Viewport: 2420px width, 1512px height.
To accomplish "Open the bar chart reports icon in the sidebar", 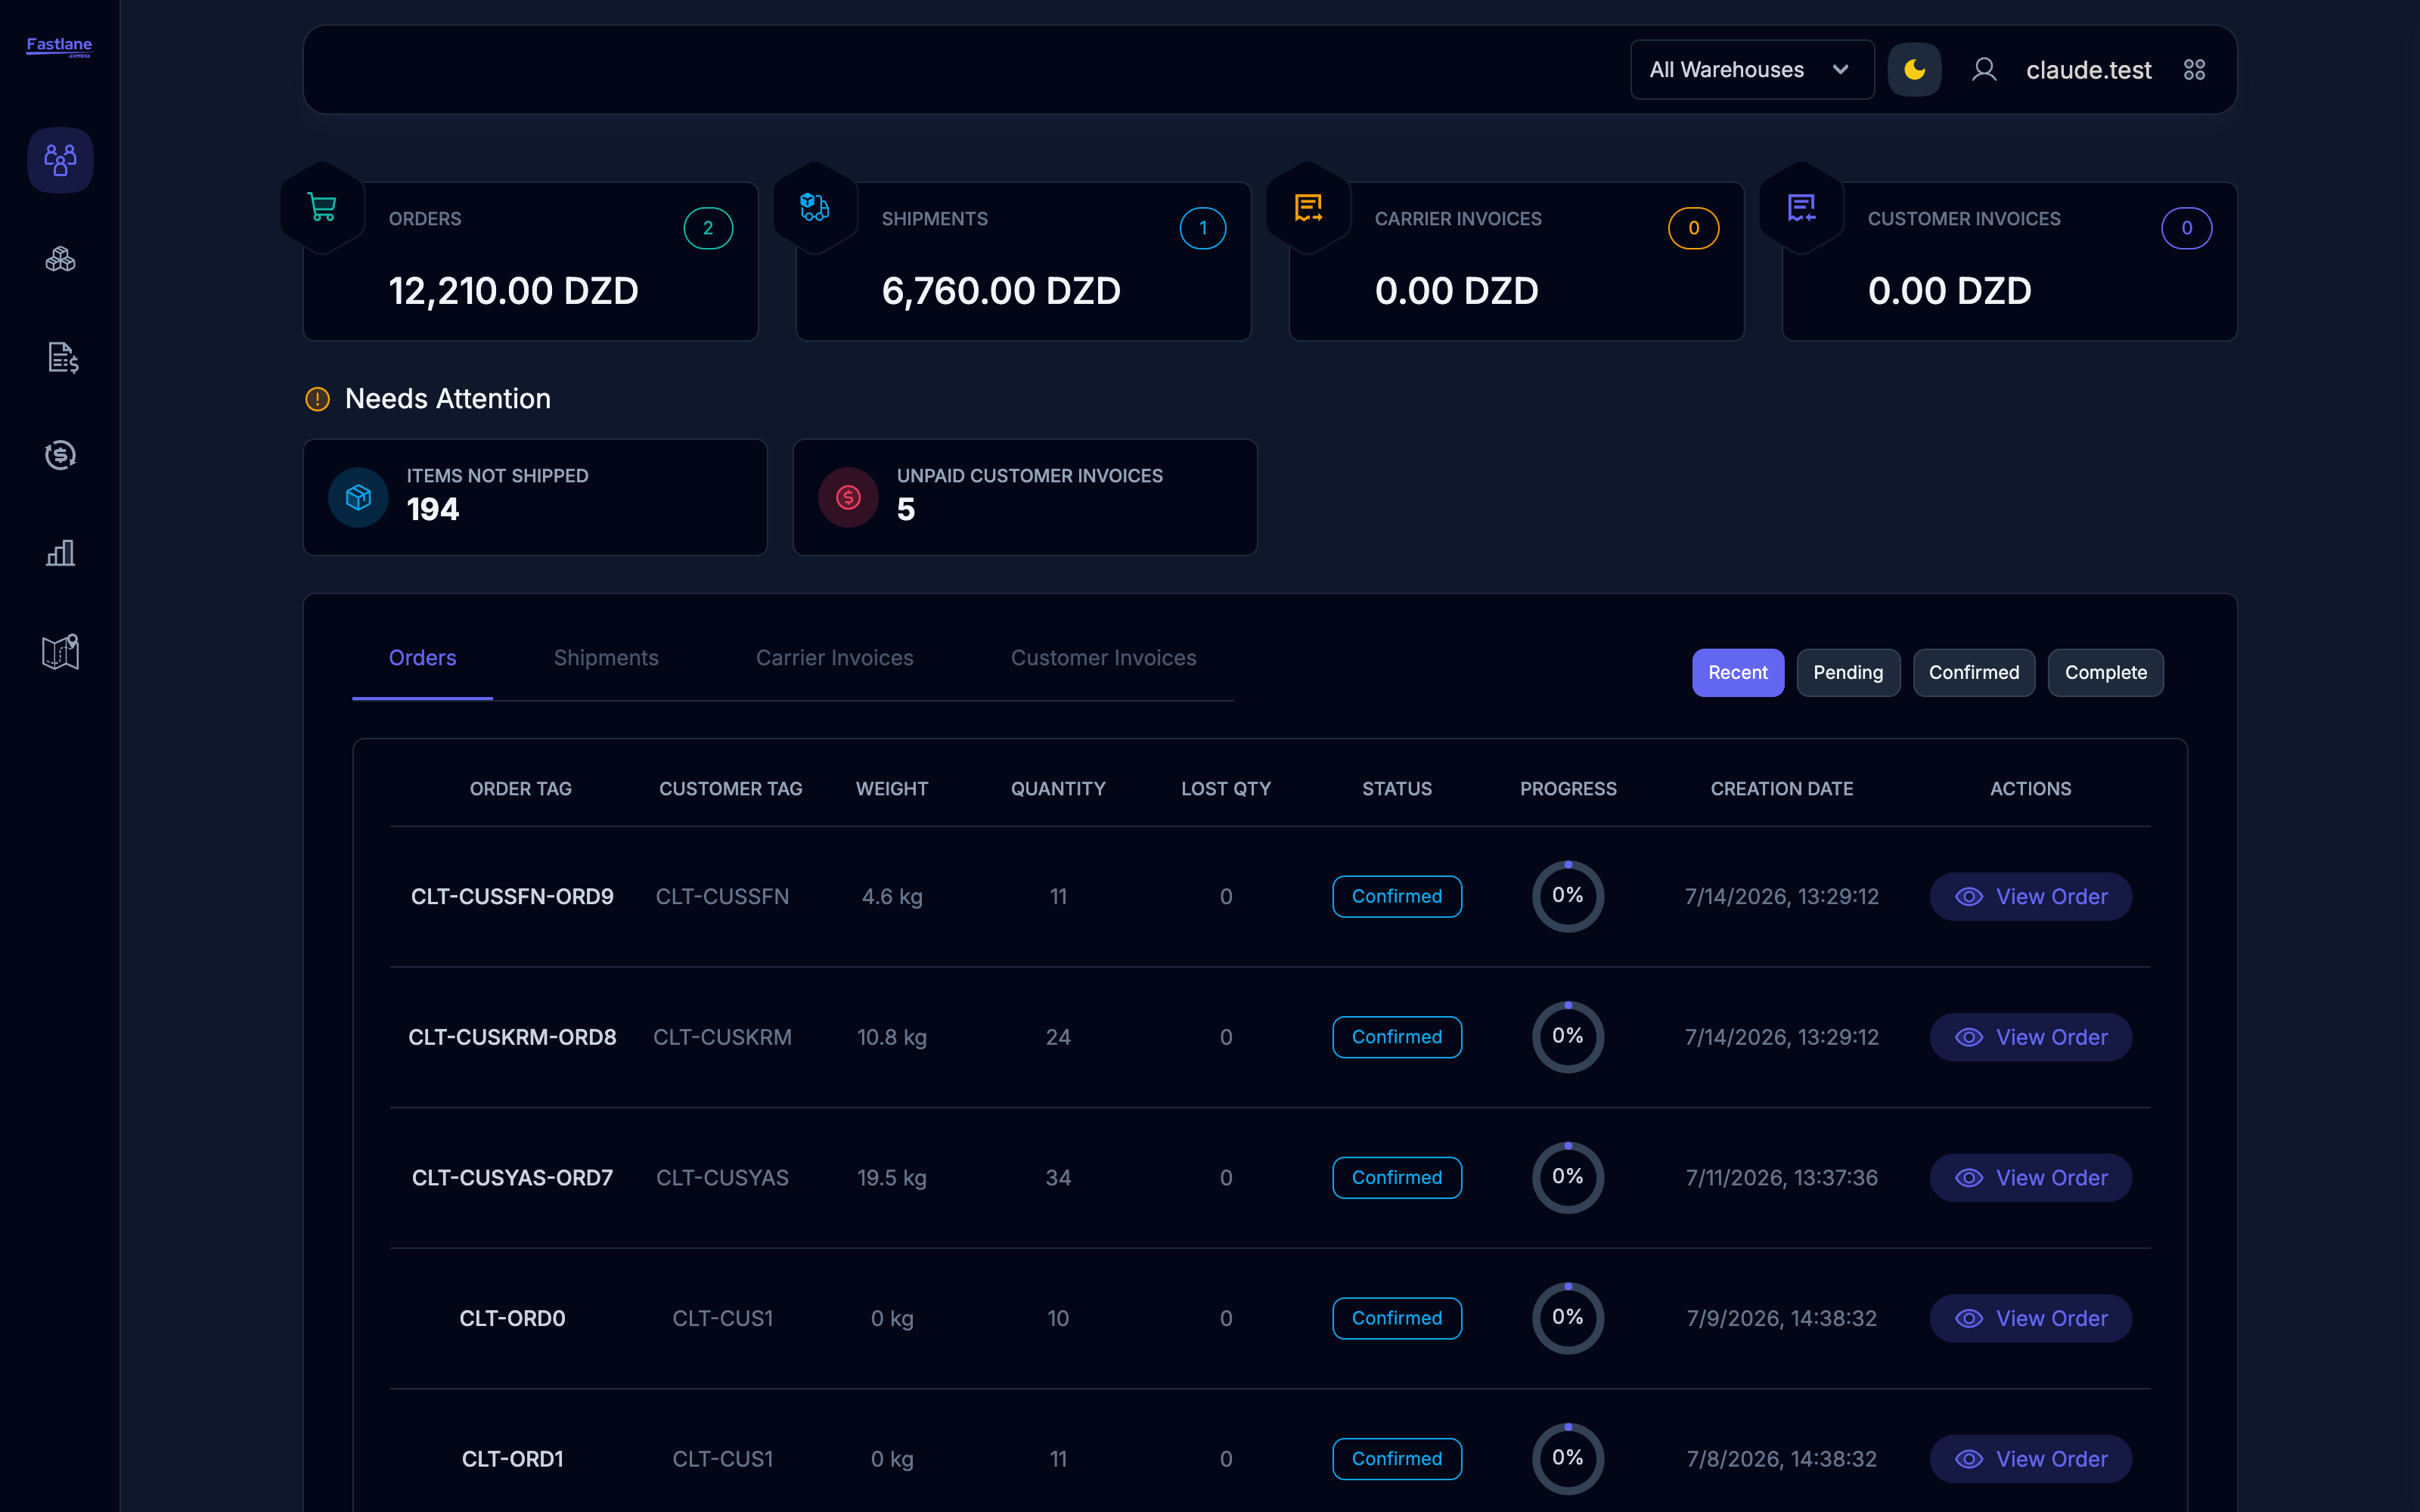I will pos(60,553).
